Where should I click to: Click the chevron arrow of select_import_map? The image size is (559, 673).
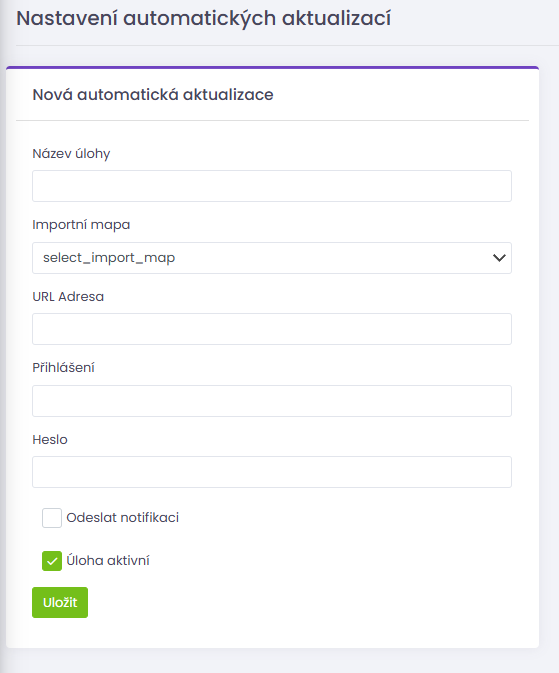tap(499, 258)
